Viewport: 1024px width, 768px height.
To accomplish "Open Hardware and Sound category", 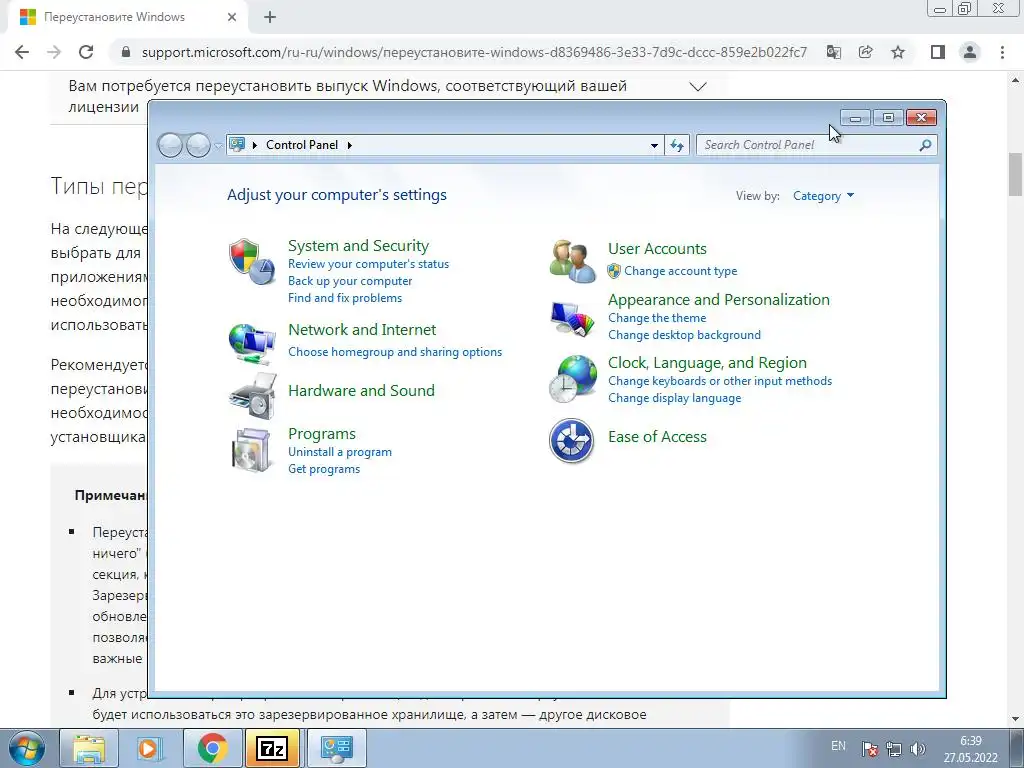I will [x=361, y=391].
